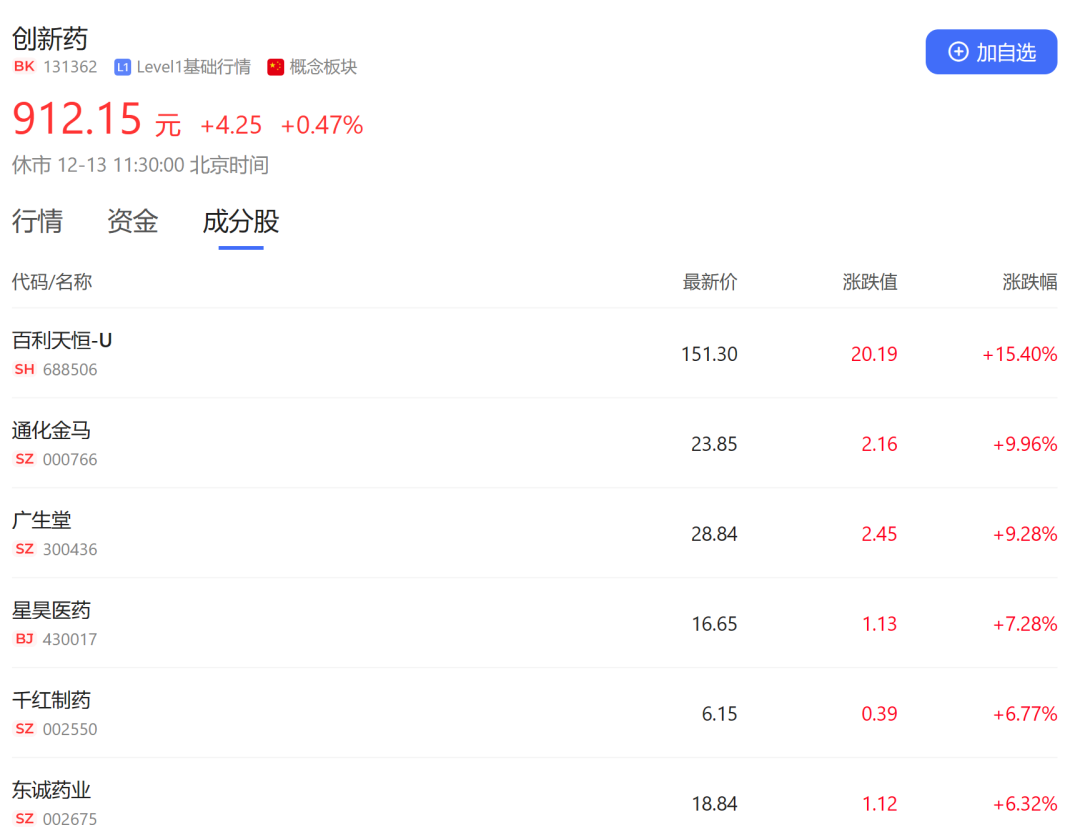Click the index change value +4.25
This screenshot has width=1080, height=830.
231,125
